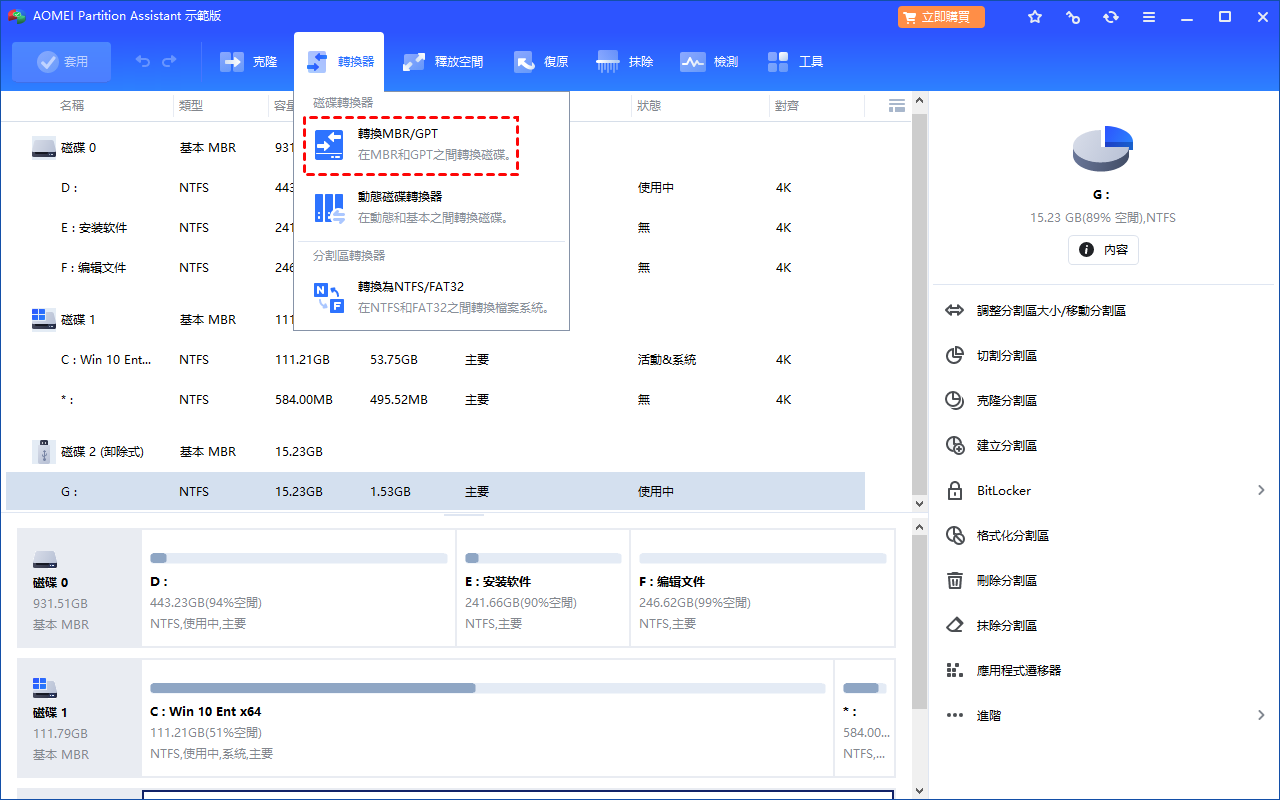Image resolution: width=1280 pixels, height=800 pixels.
Task: Choose 克隆分割區 in the side panel
Action: (1006, 401)
